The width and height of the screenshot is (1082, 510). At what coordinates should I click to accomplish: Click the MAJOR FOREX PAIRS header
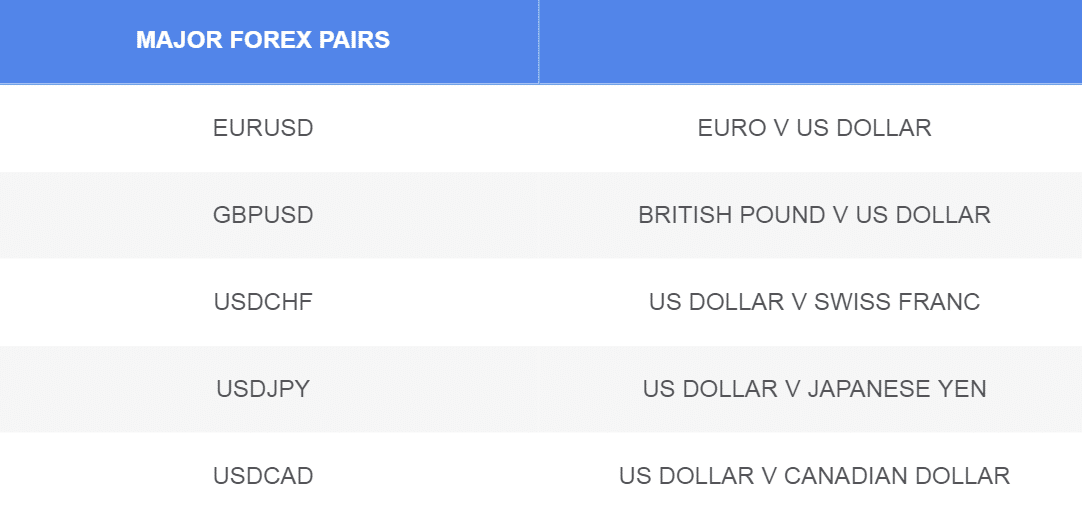click(263, 40)
